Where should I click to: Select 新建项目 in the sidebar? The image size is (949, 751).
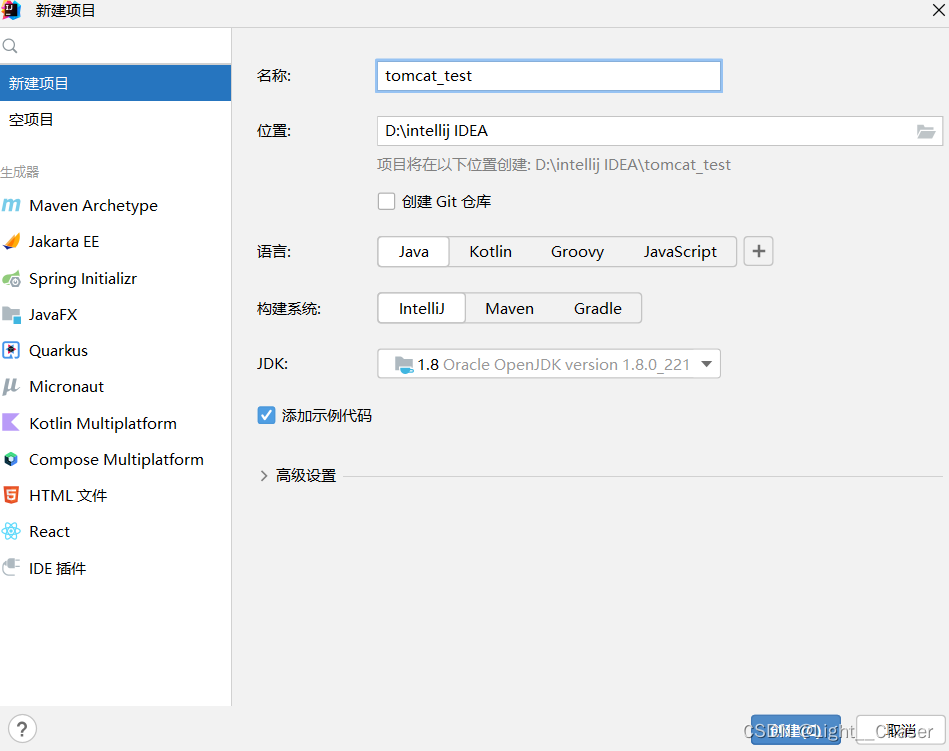click(115, 83)
